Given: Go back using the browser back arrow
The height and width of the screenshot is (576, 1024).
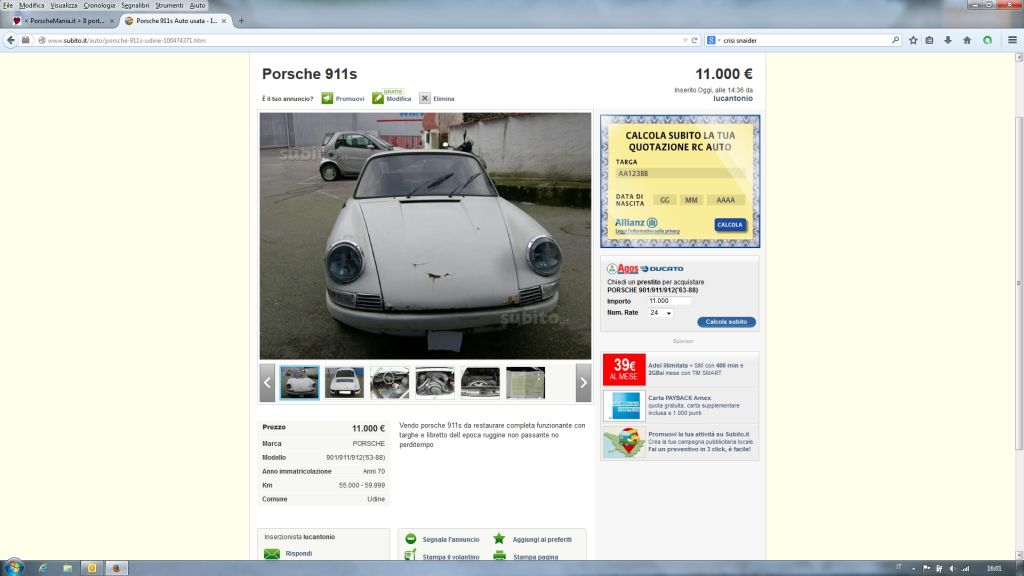Looking at the screenshot, I should [10, 40].
